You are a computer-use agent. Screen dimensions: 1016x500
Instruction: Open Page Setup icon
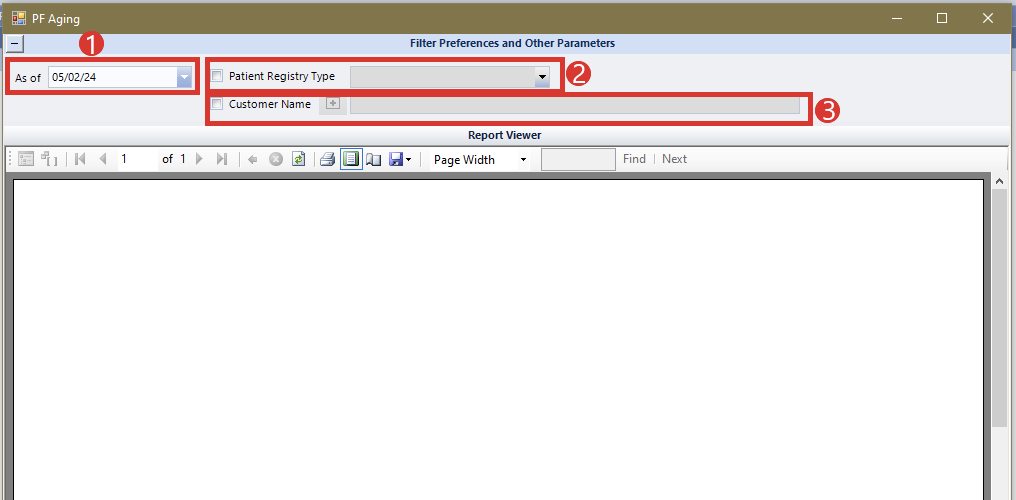point(373,159)
